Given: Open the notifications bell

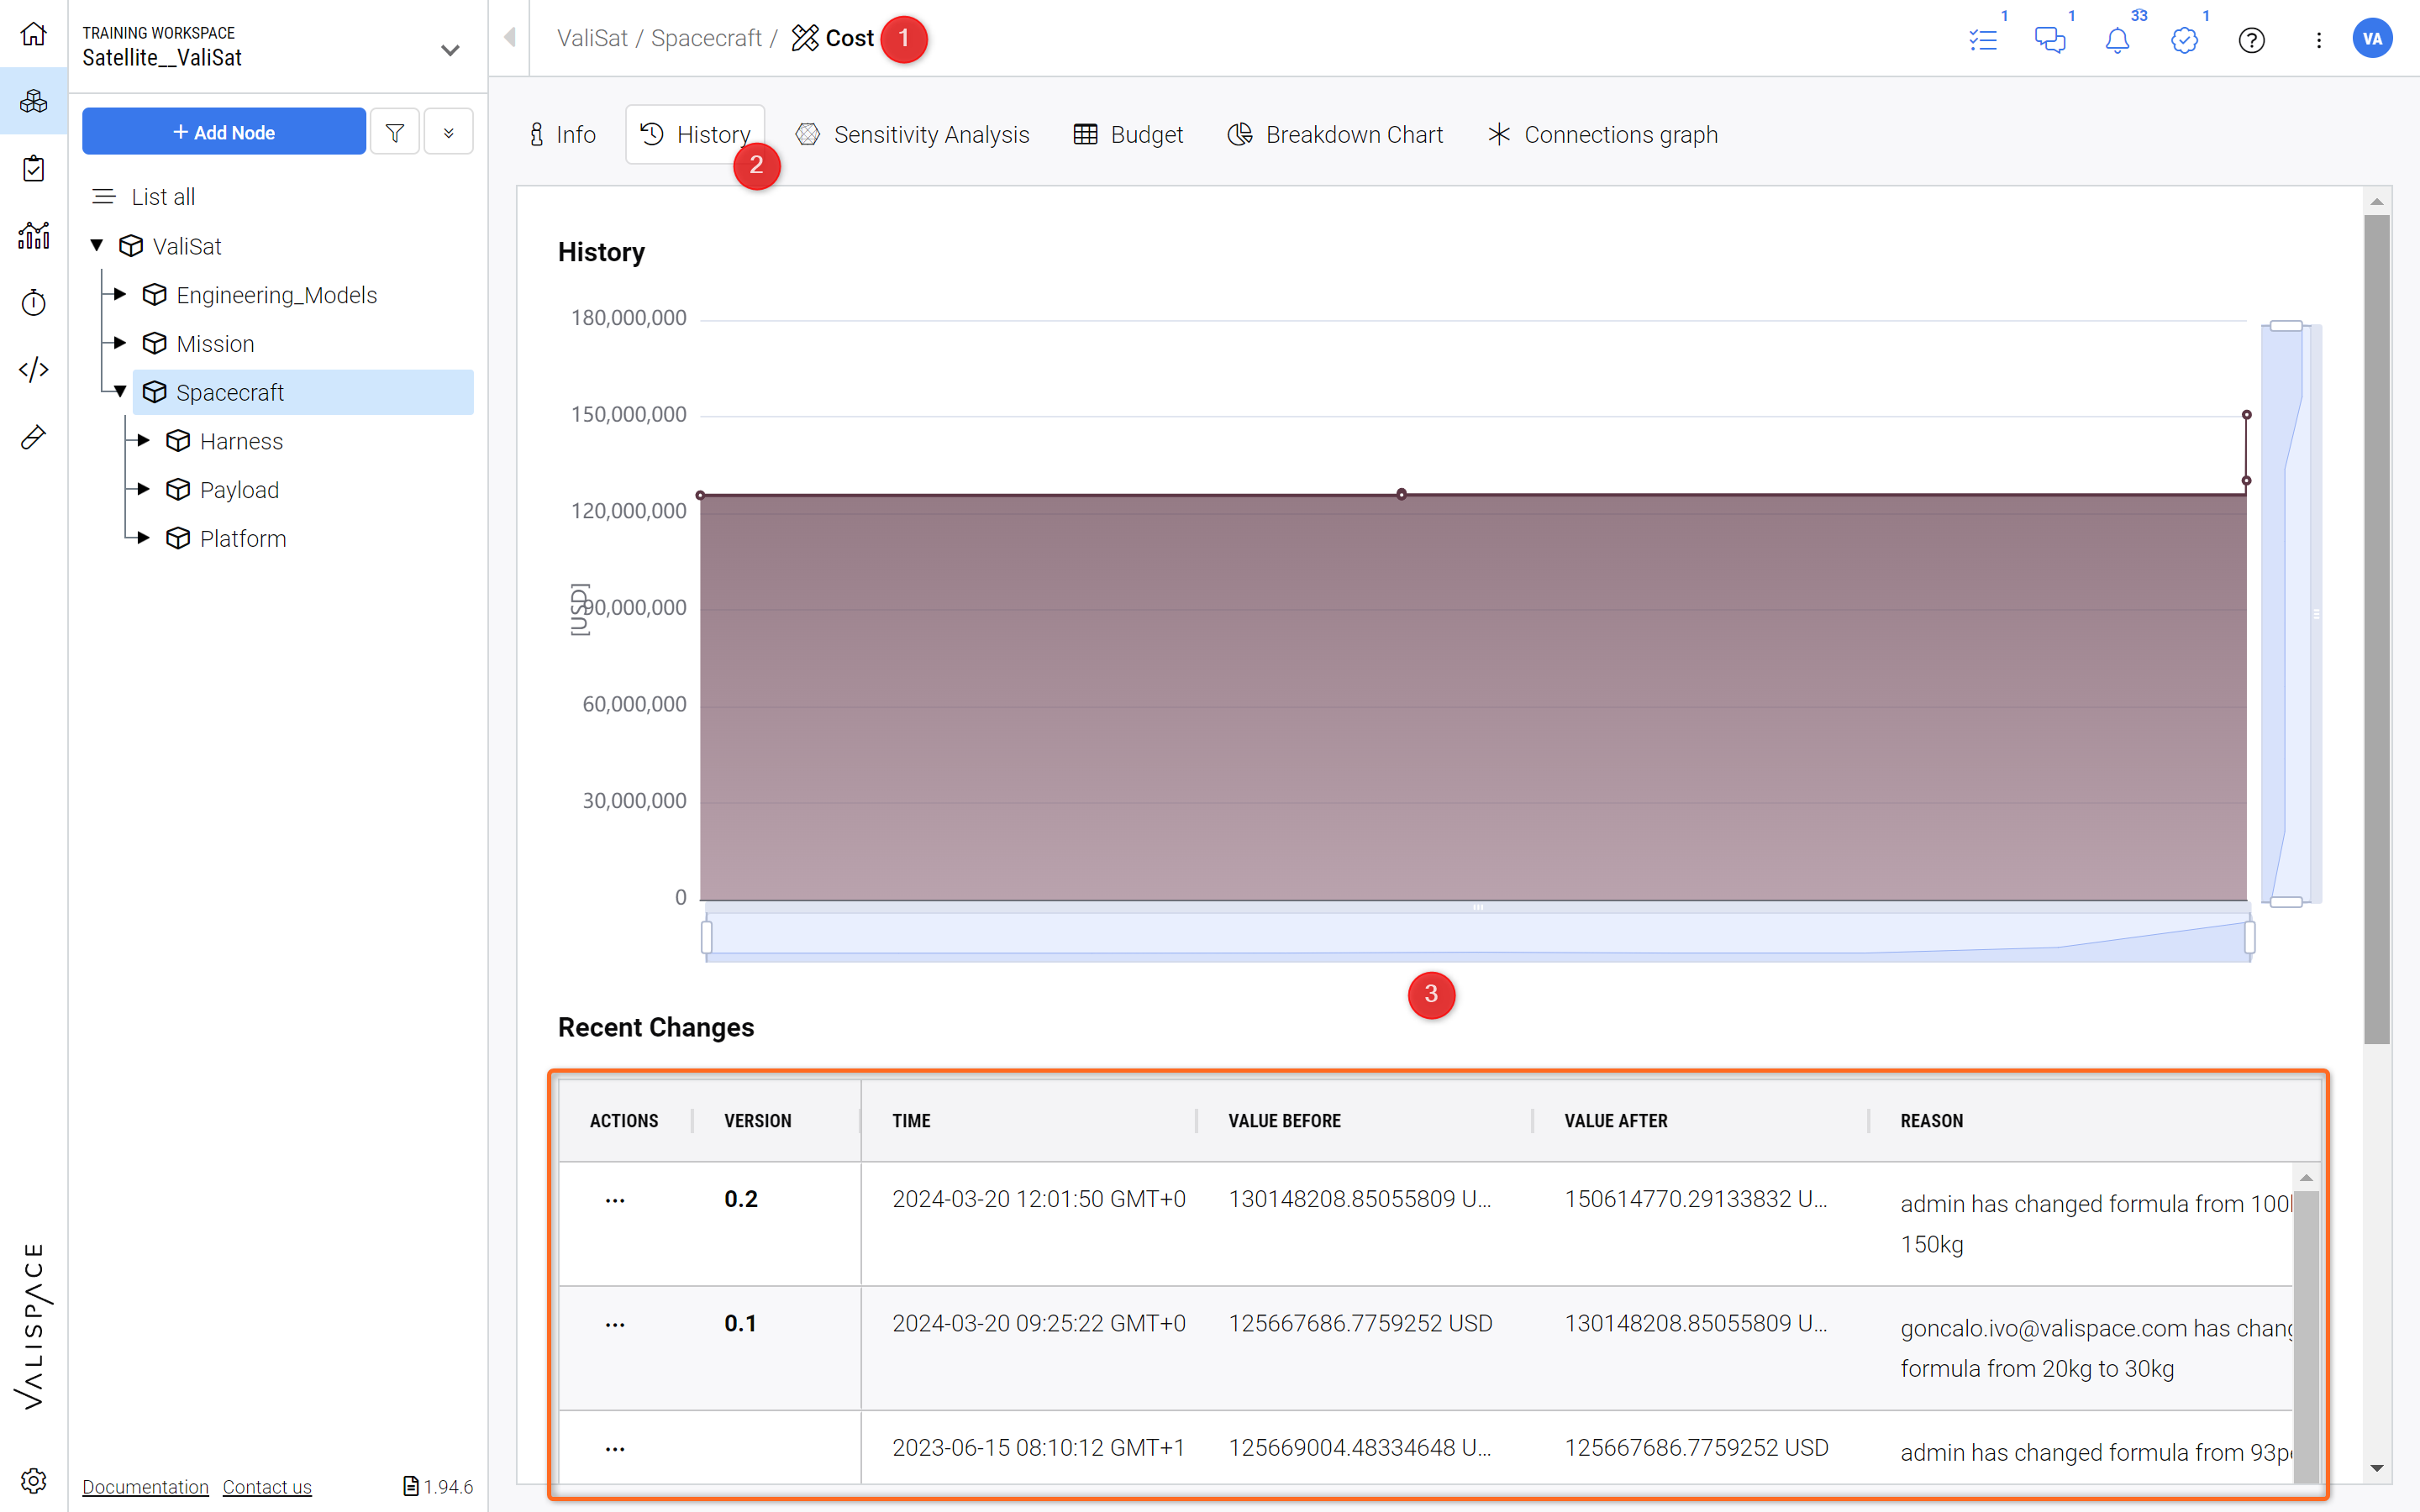Looking at the screenshot, I should (x=2117, y=40).
